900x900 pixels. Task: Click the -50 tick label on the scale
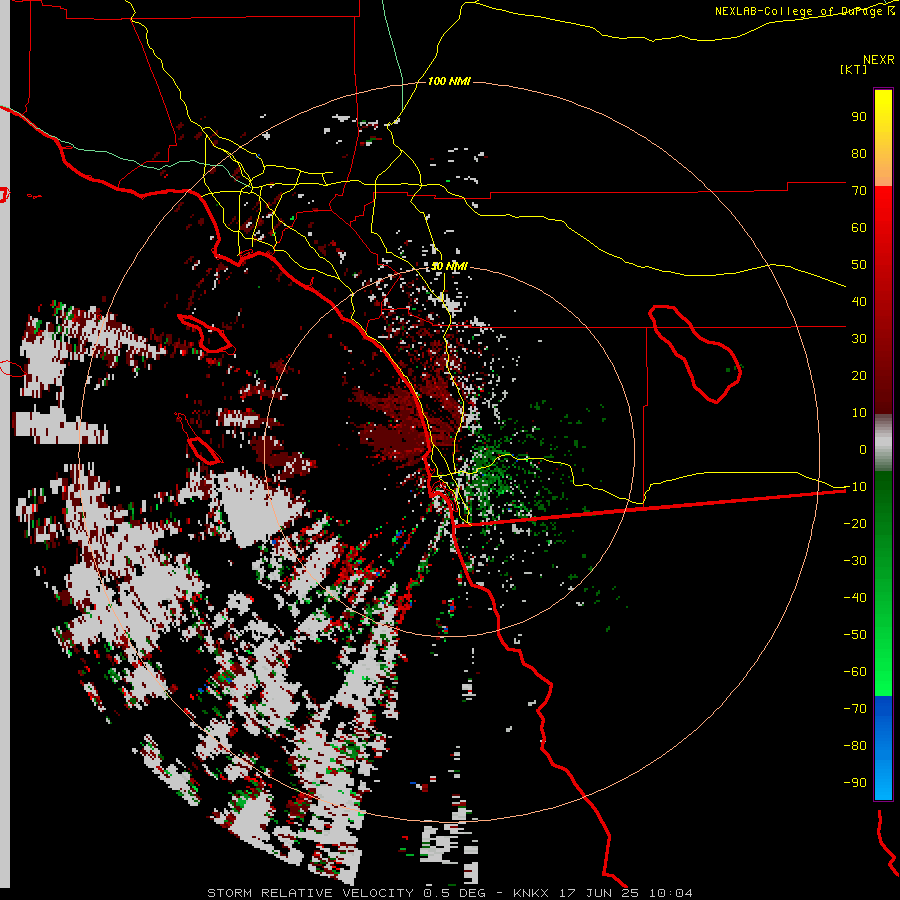click(855, 634)
